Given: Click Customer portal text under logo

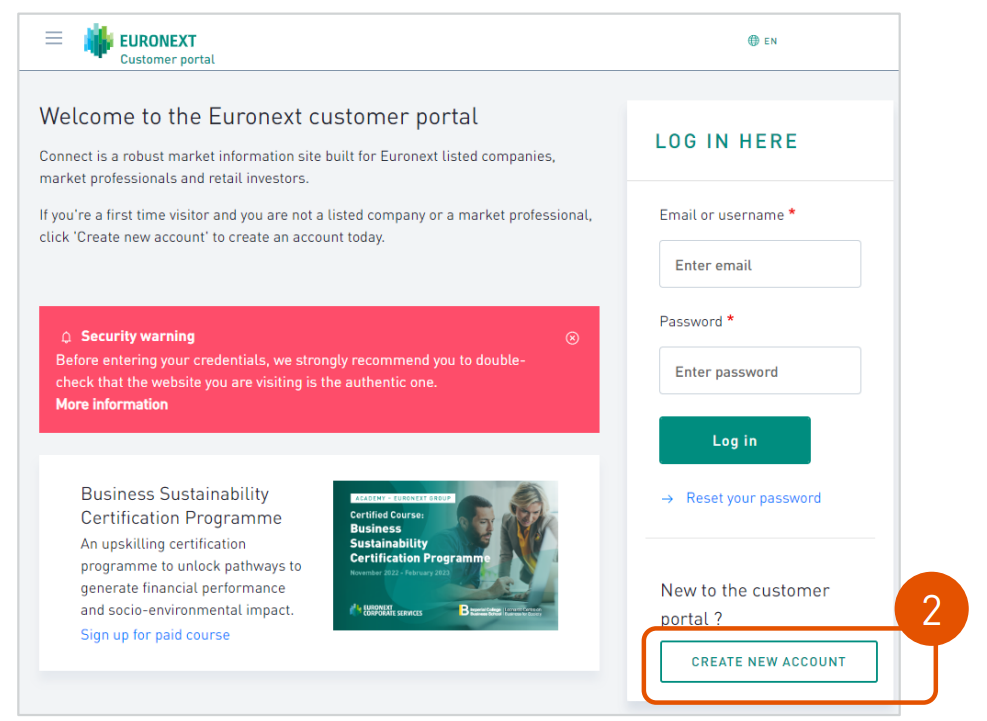Looking at the screenshot, I should (167, 59).
